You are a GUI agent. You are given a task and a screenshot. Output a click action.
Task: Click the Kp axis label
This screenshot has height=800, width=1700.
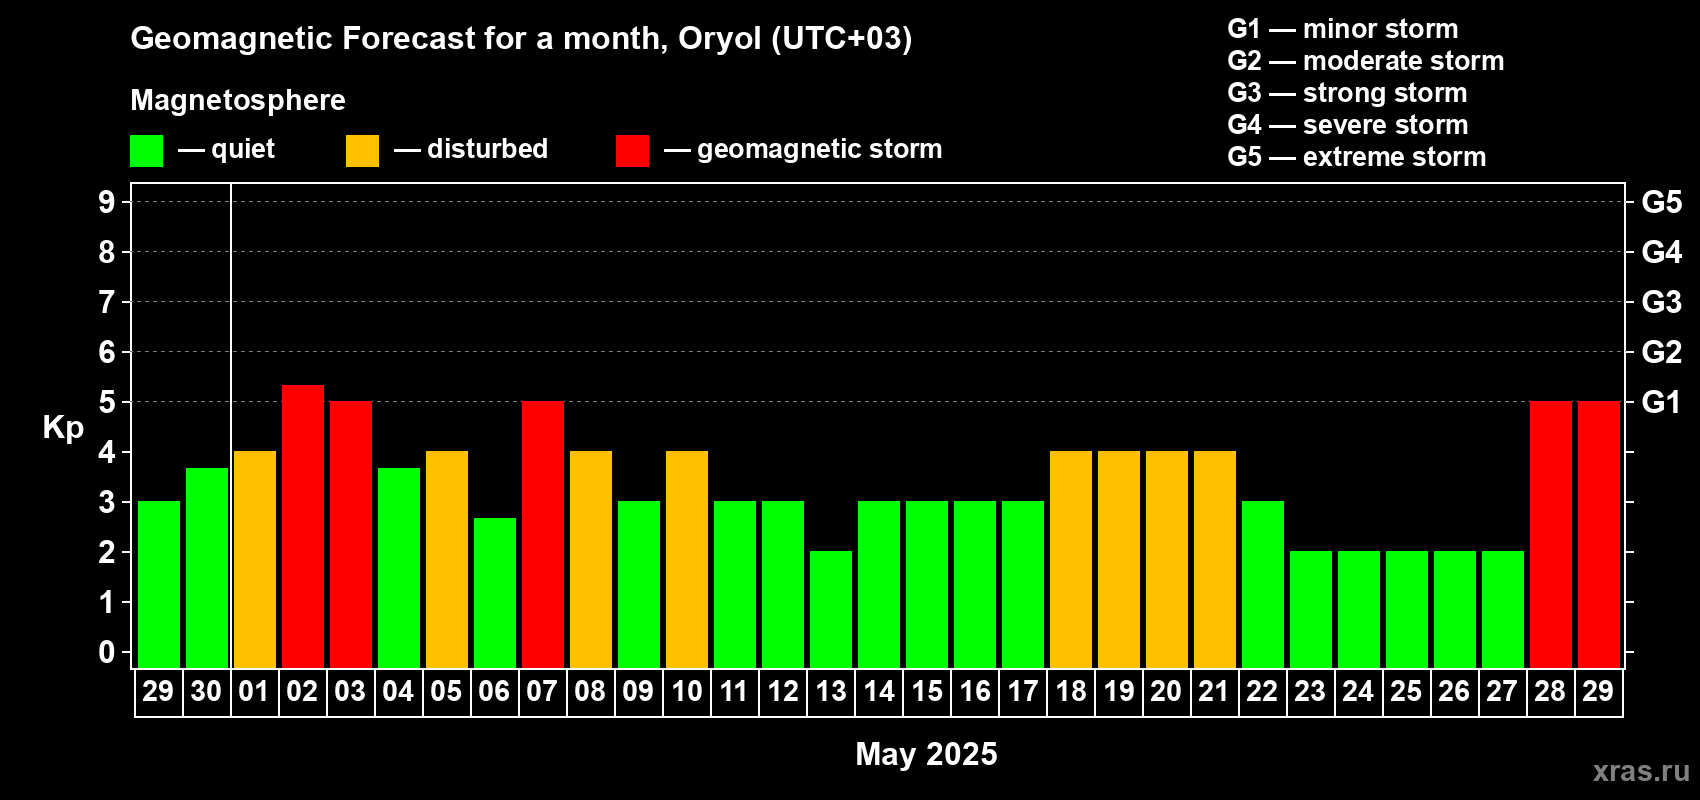pos(63,428)
